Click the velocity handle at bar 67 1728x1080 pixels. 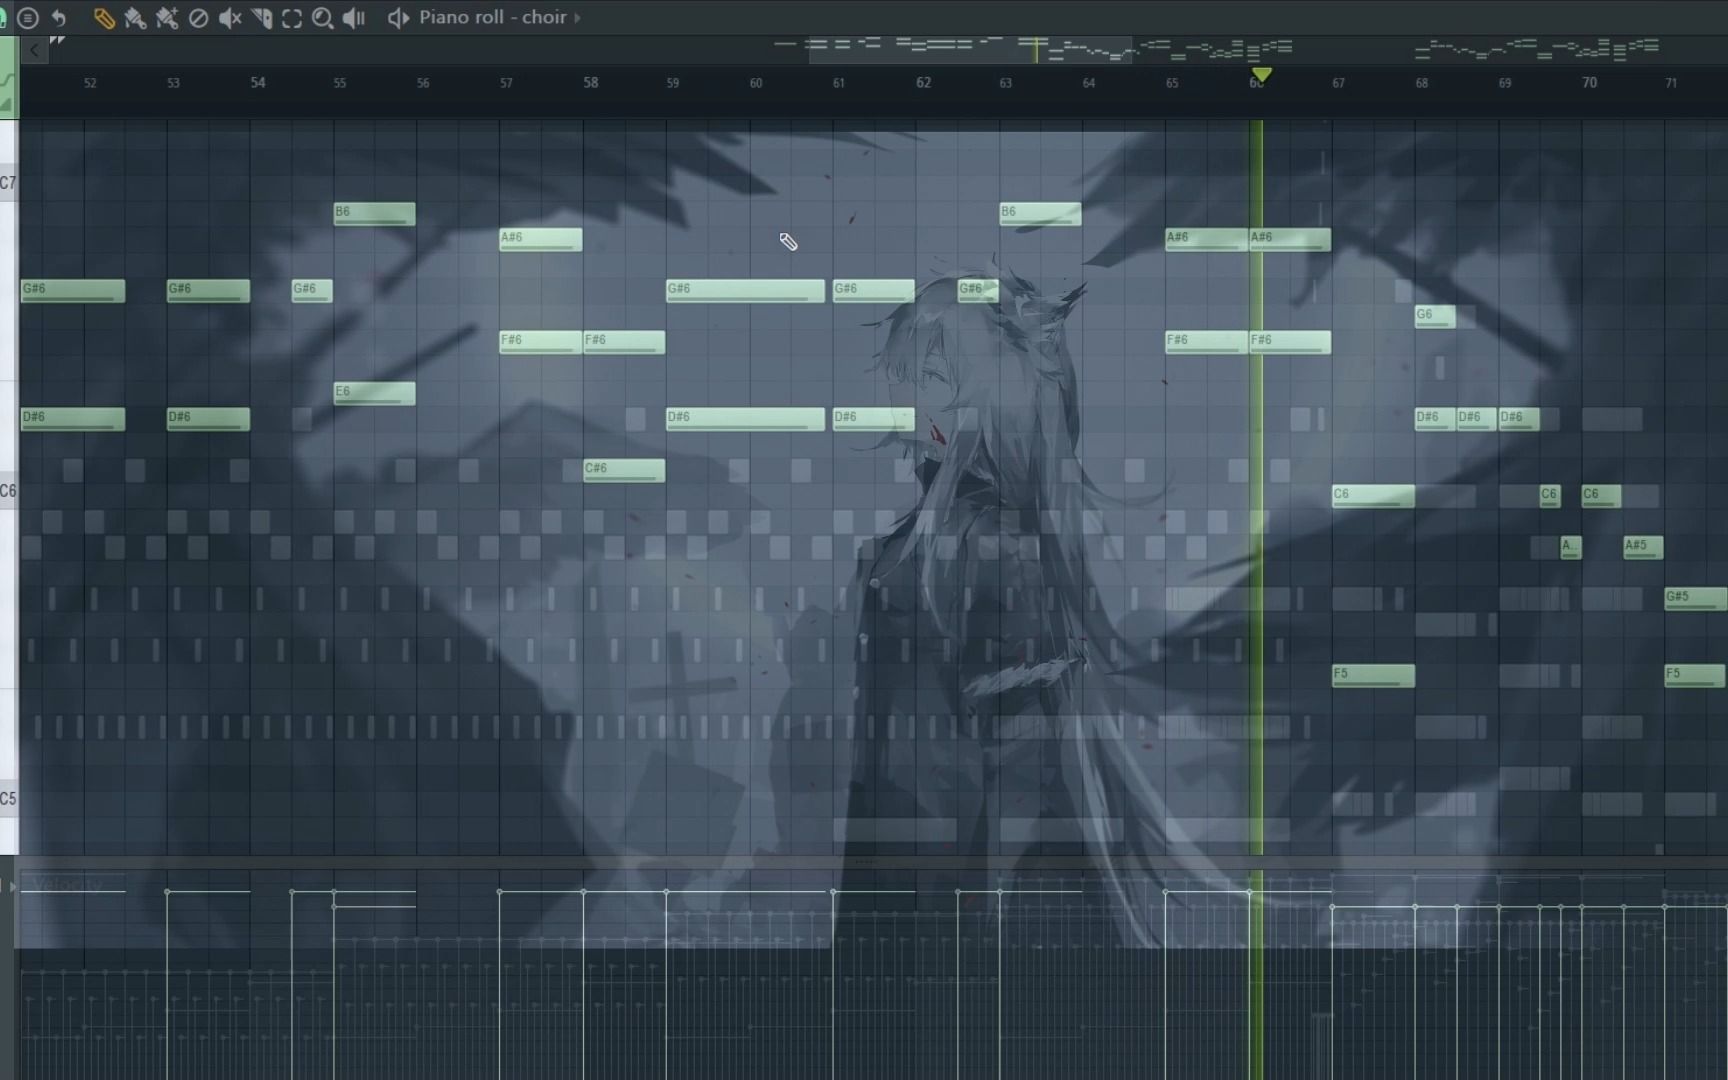[x=1332, y=907]
